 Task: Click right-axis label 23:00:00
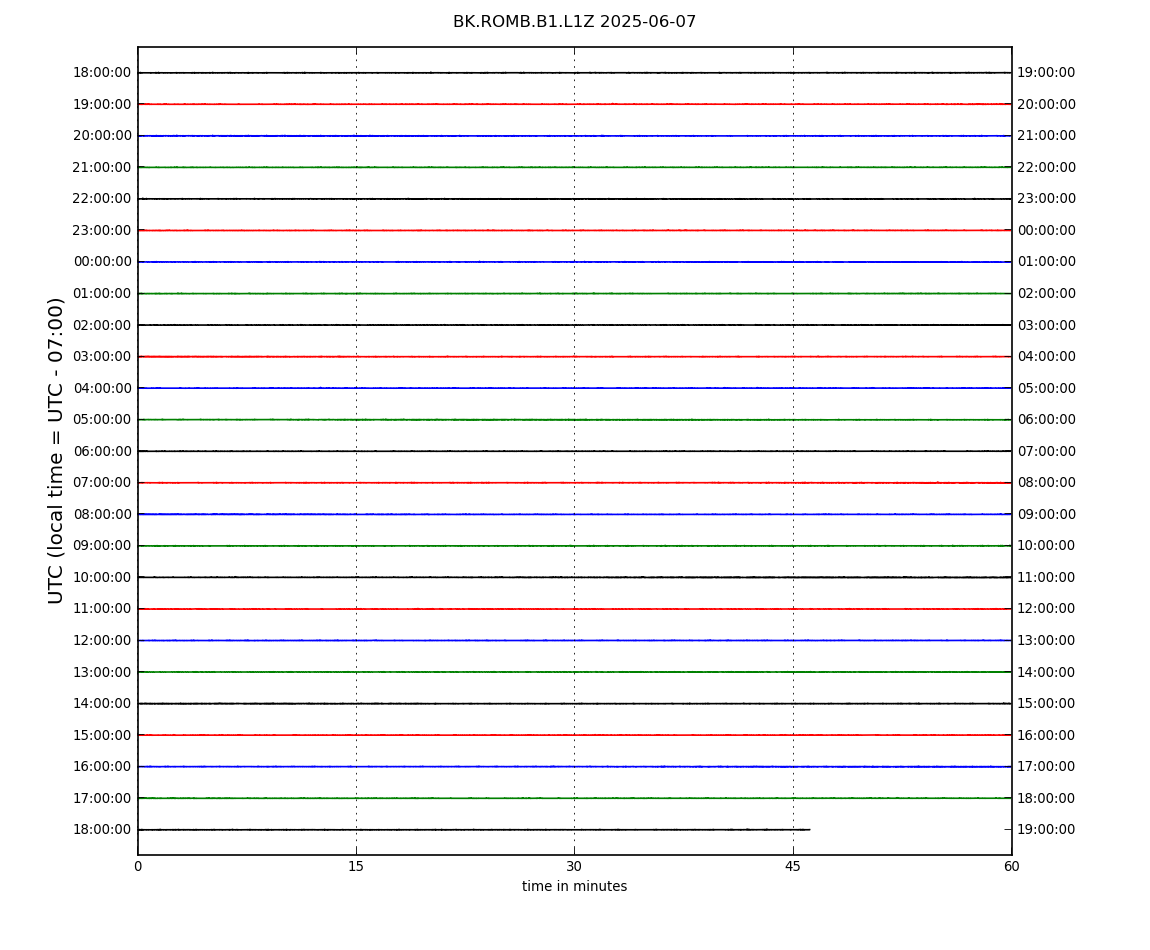[1047, 199]
